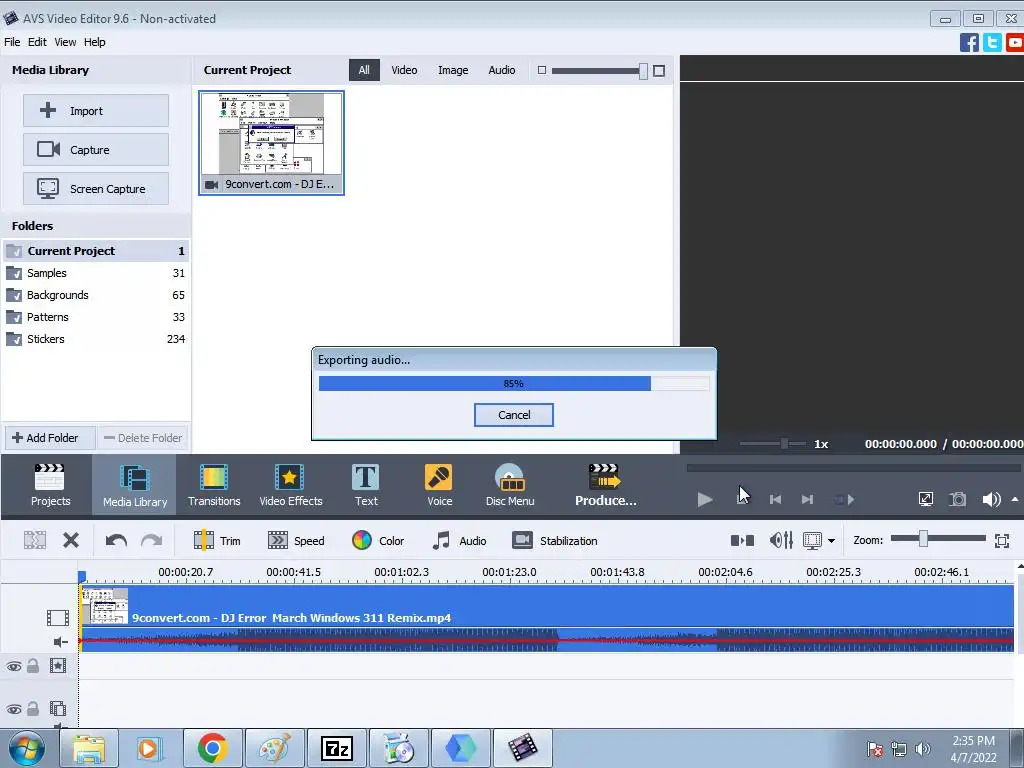
Task: Open the Speed adjustment tool
Action: (x=296, y=541)
